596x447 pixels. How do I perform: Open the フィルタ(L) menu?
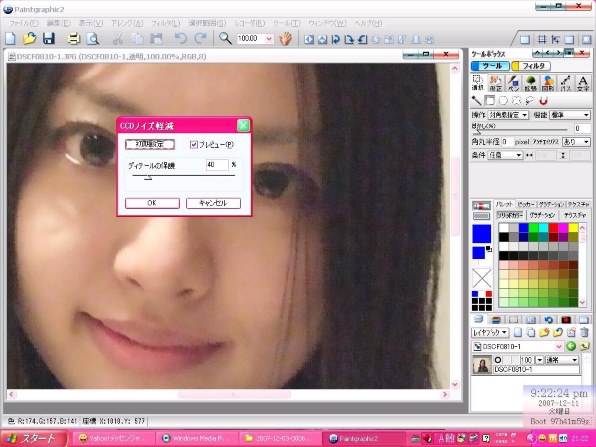(x=165, y=23)
